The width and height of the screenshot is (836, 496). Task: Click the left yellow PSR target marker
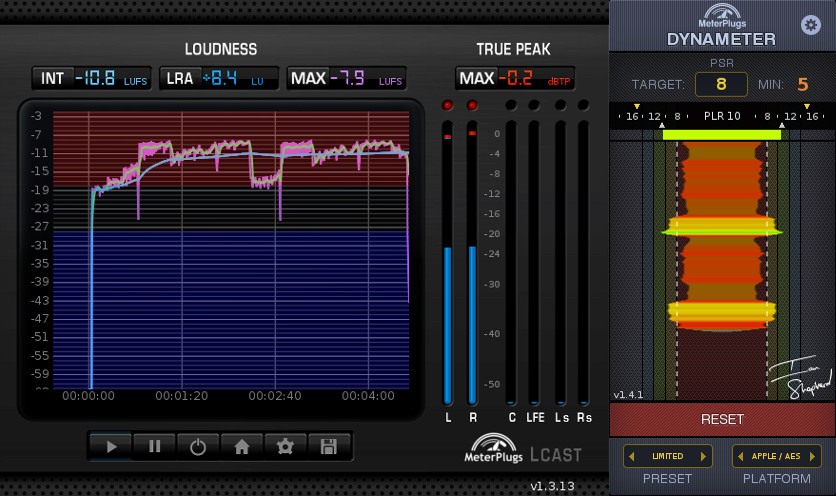pos(637,107)
